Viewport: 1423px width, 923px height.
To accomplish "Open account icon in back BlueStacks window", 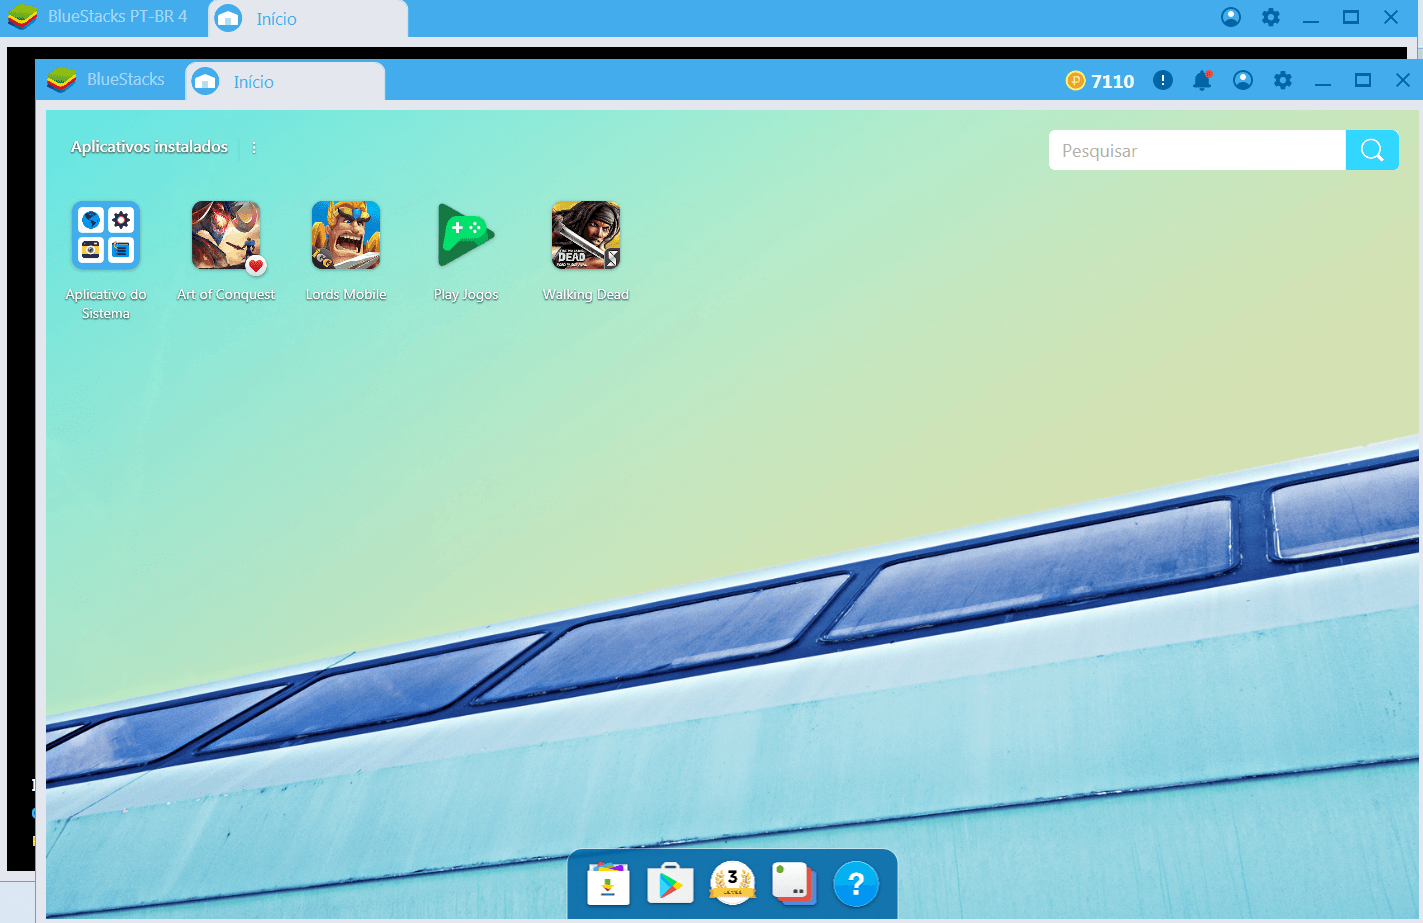I will [1231, 17].
